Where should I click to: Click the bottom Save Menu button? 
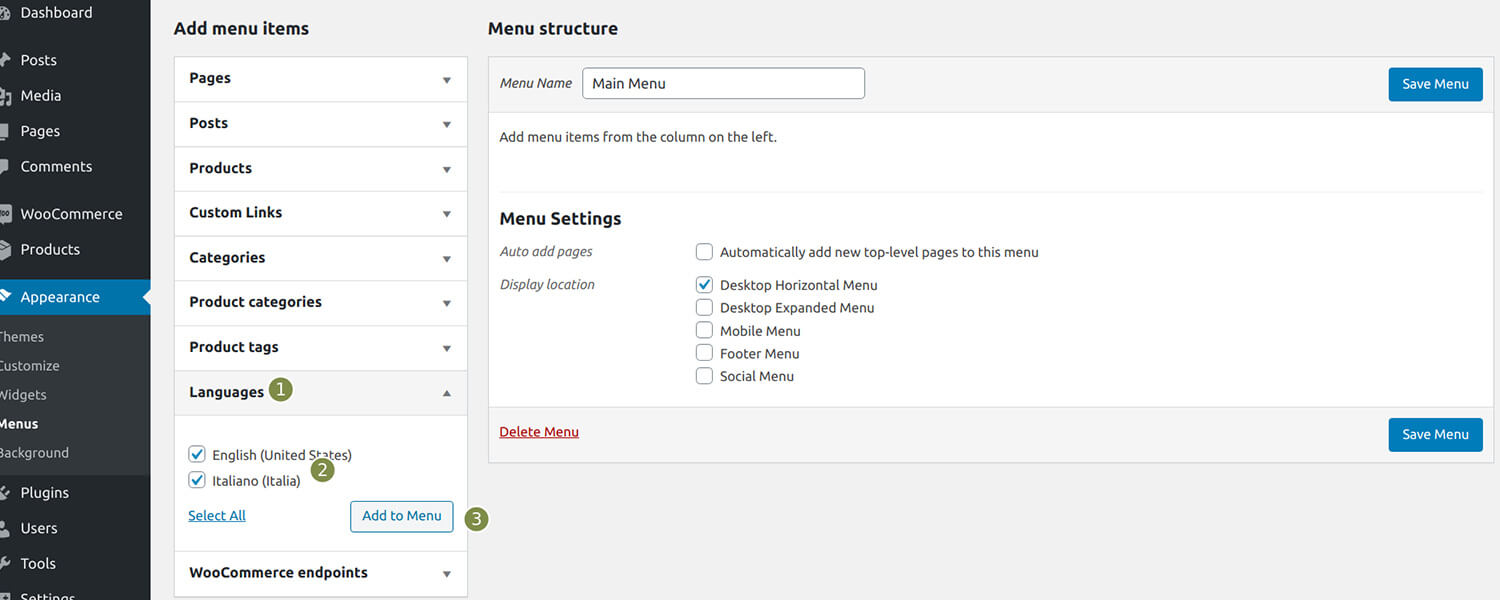pyautogui.click(x=1435, y=434)
